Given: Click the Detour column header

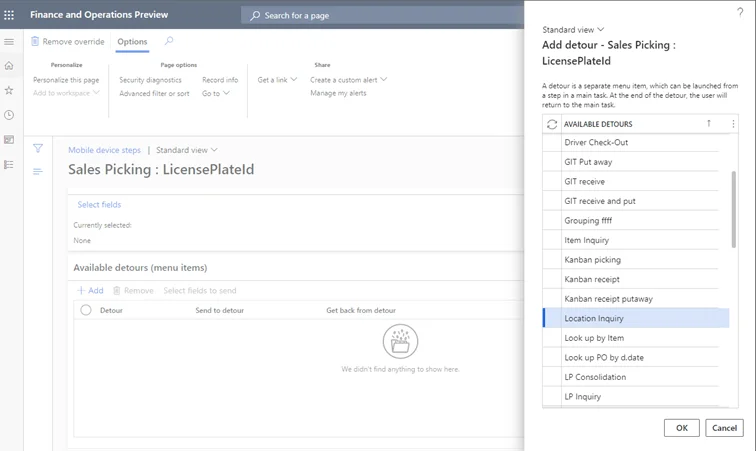Looking at the screenshot, I should click(111, 310).
